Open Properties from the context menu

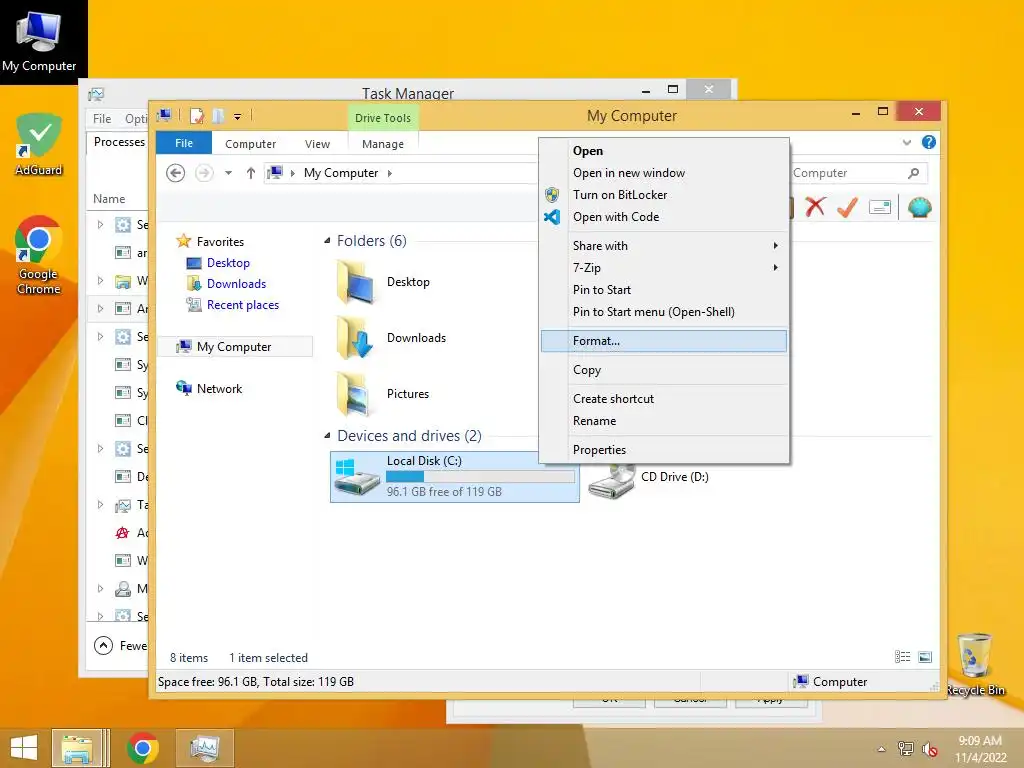(664, 450)
